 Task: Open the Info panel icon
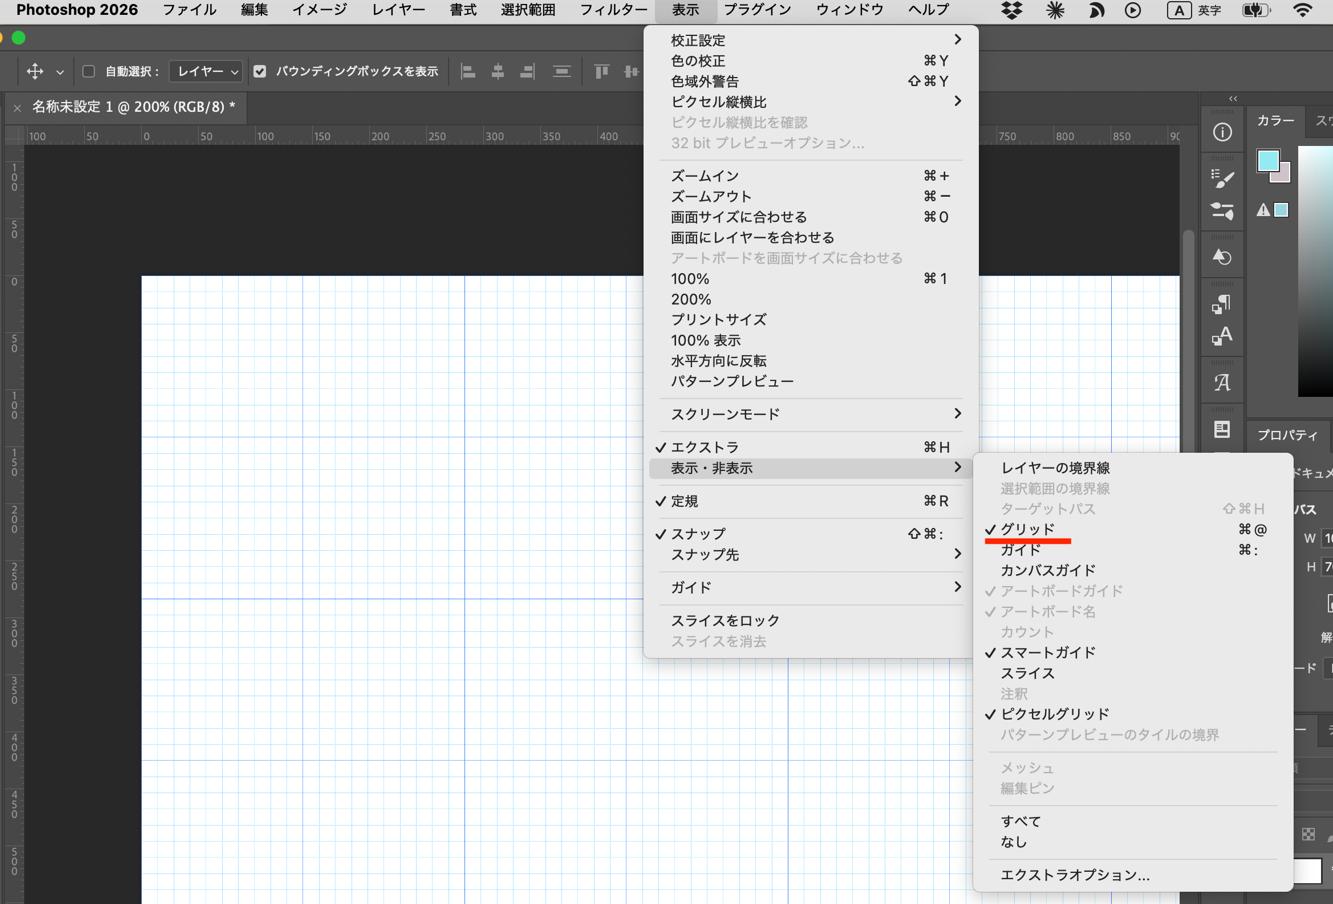pos(1222,132)
